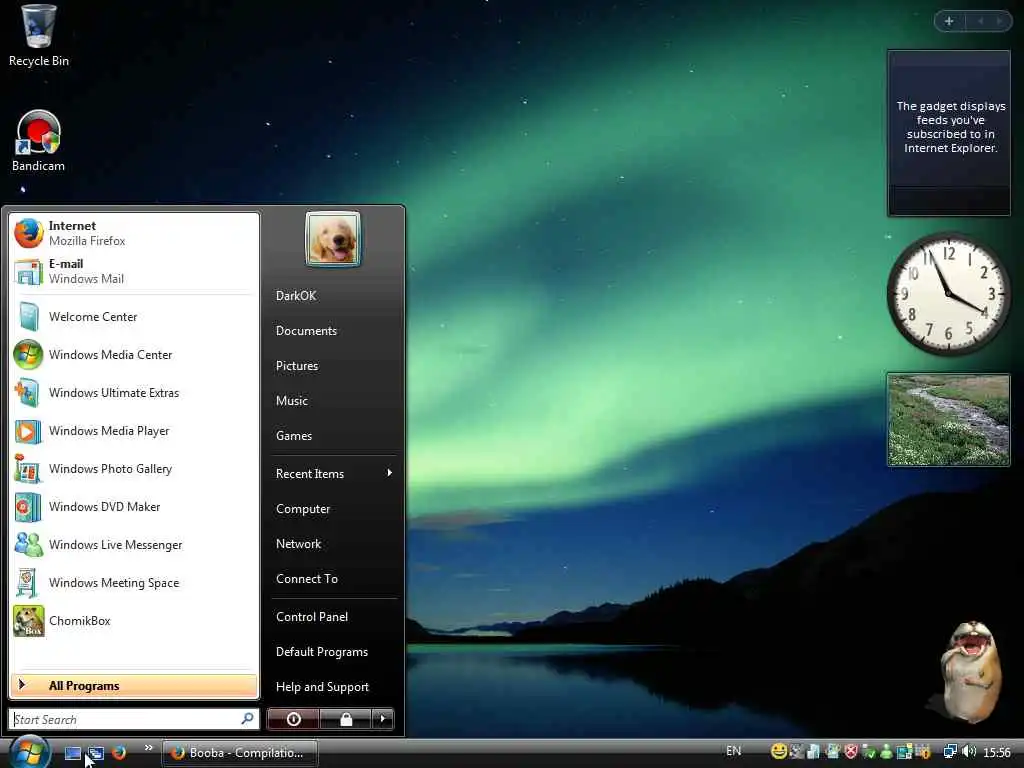Viewport: 1024px width, 768px height.
Task: Launch Windows Mail E-mail entry
Action: pos(134,271)
